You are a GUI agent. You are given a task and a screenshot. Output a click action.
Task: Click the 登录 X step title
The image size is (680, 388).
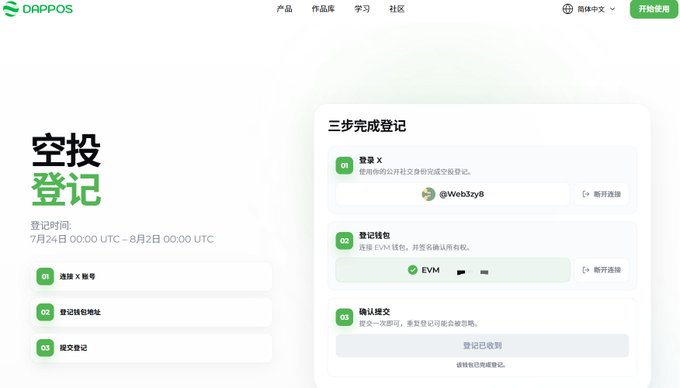(370, 160)
